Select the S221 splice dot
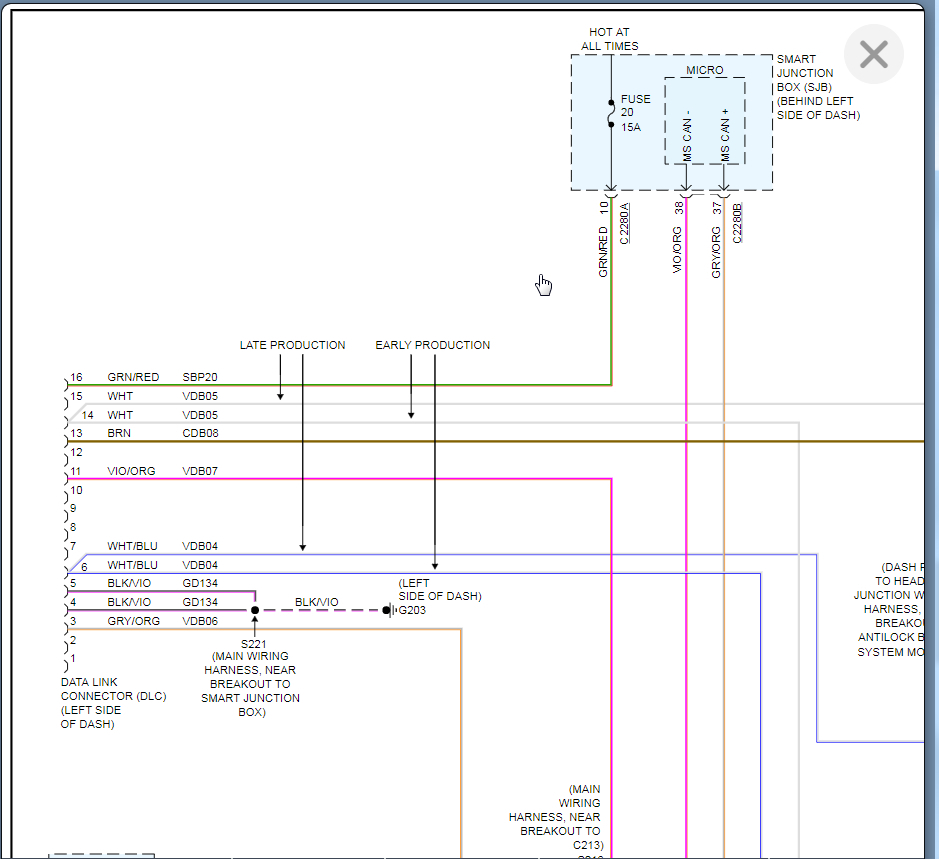Image resolution: width=939 pixels, height=859 pixels. coord(255,609)
